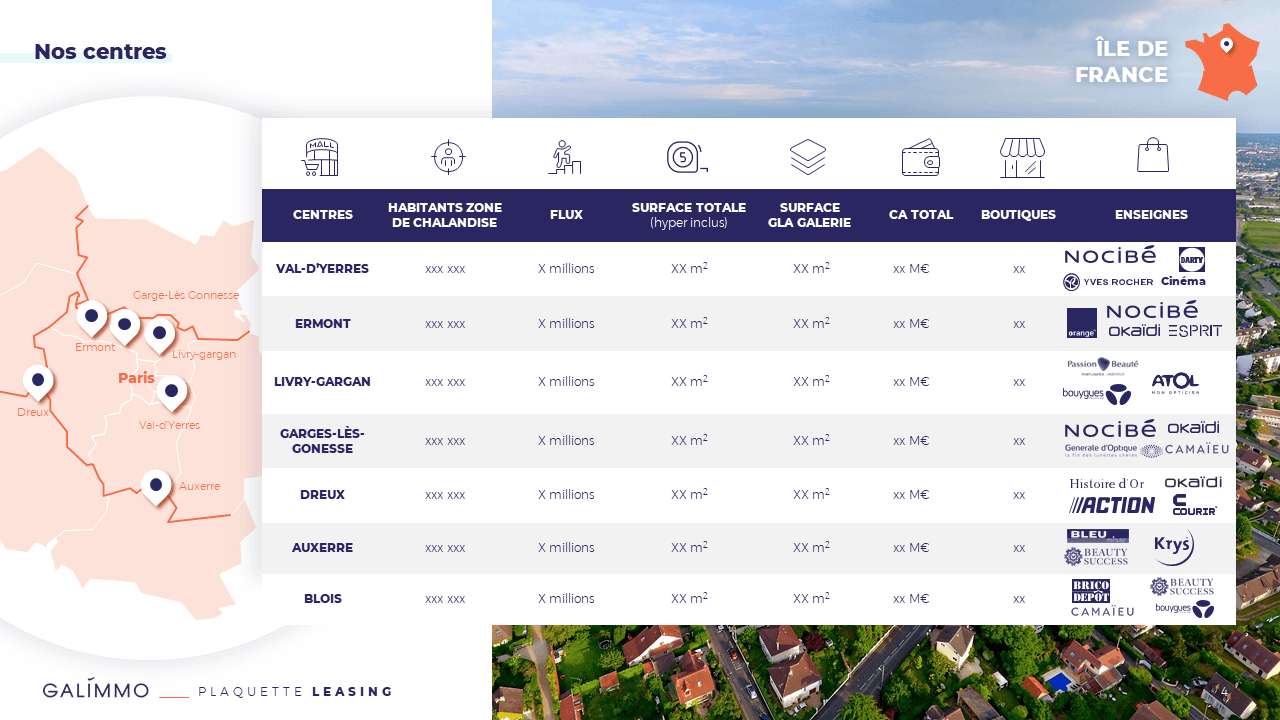Select "HABITANTS ZONE DE CHALANDISE" header
The width and height of the screenshot is (1280, 720).
click(445, 215)
